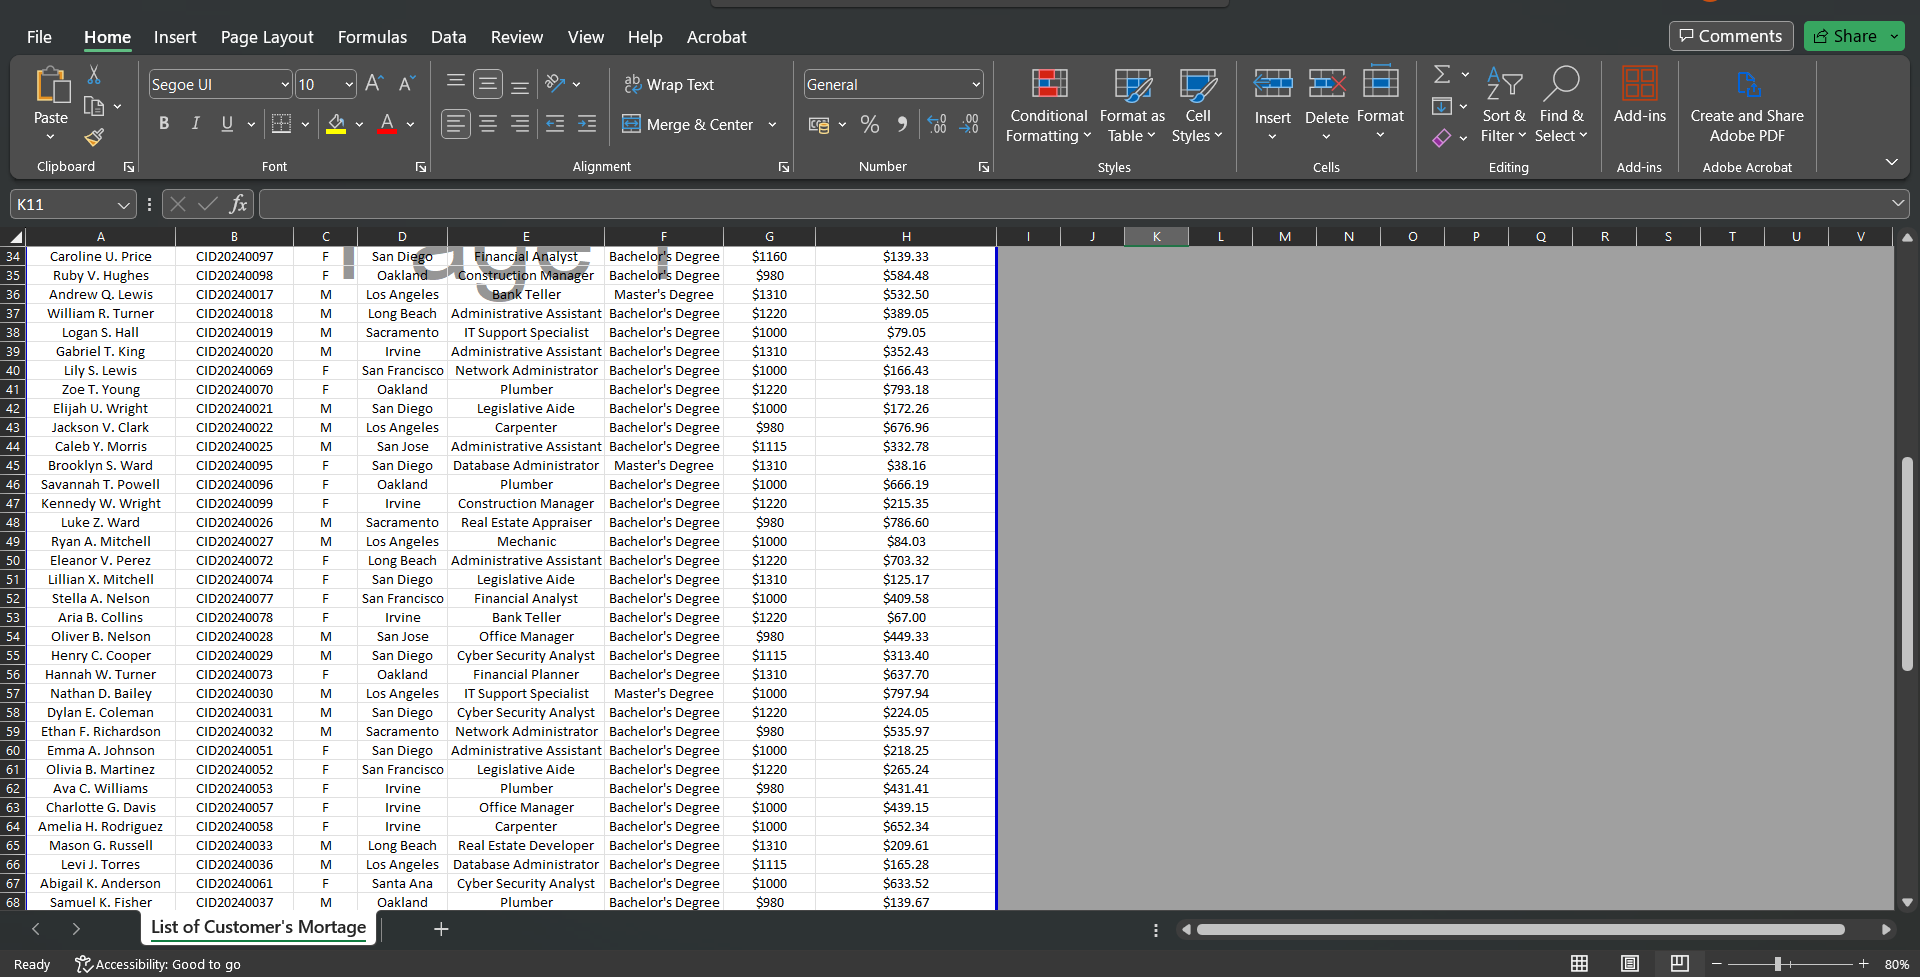Adjust the zoom slider handle
The width and height of the screenshot is (1920, 977).
[x=1778, y=964]
